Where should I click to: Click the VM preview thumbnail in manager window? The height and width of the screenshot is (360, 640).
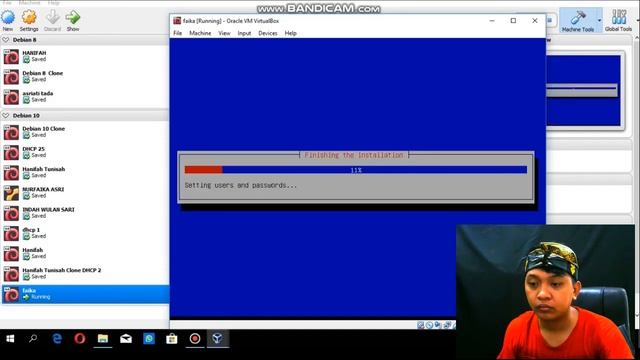583,91
